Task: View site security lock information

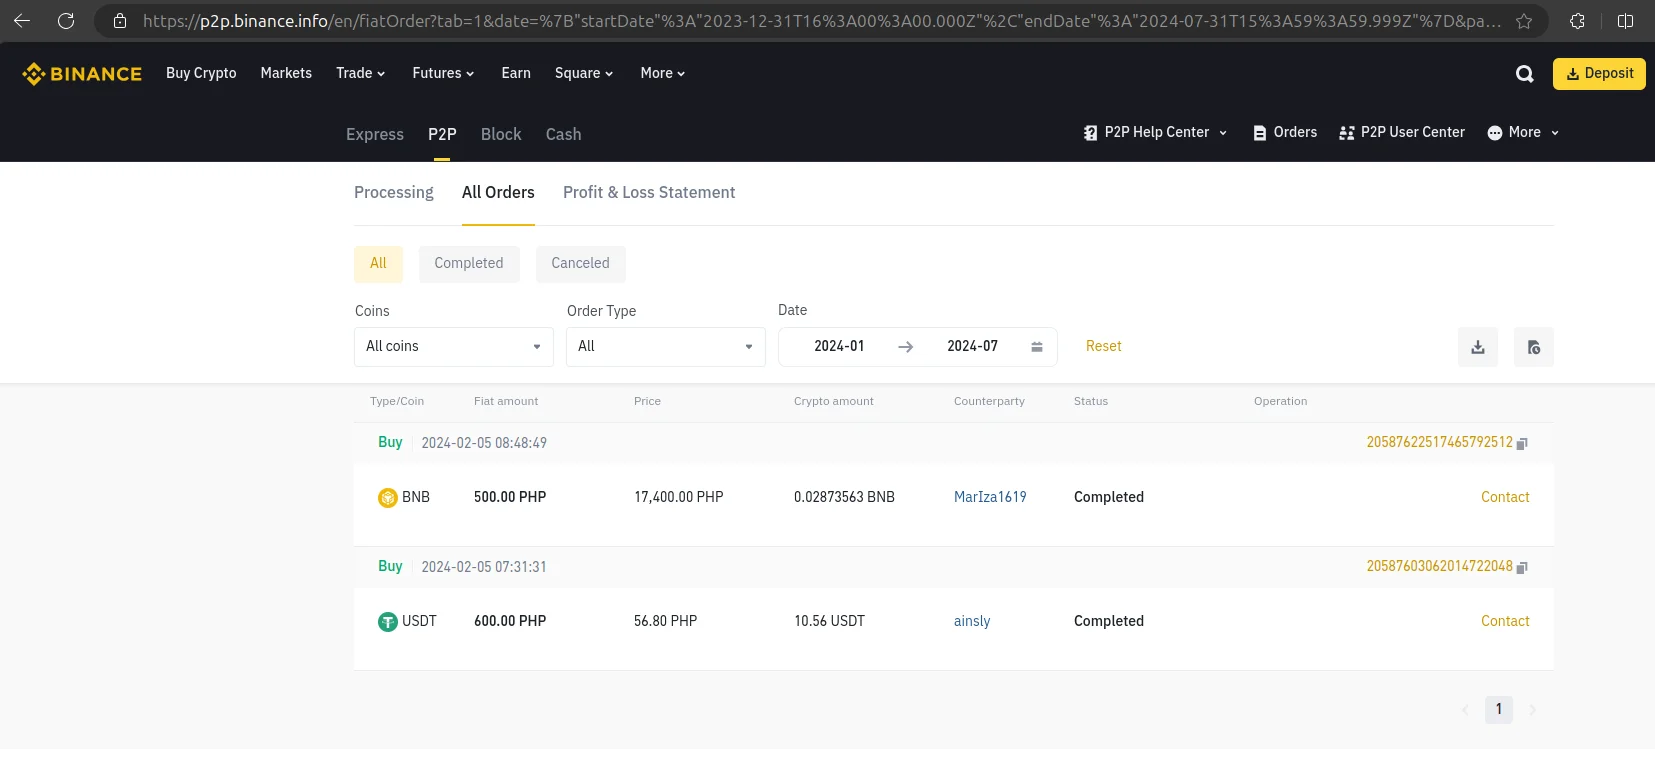Action: (120, 21)
